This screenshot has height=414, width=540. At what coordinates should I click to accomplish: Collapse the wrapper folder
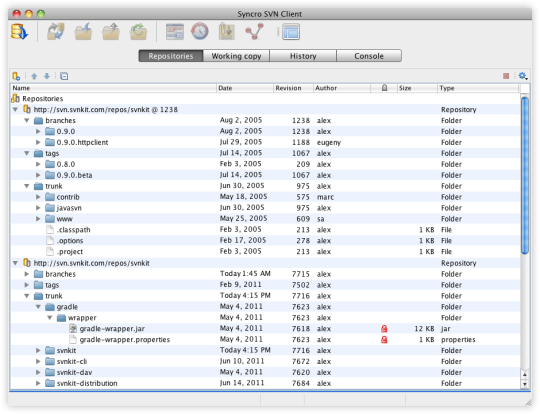click(50, 318)
